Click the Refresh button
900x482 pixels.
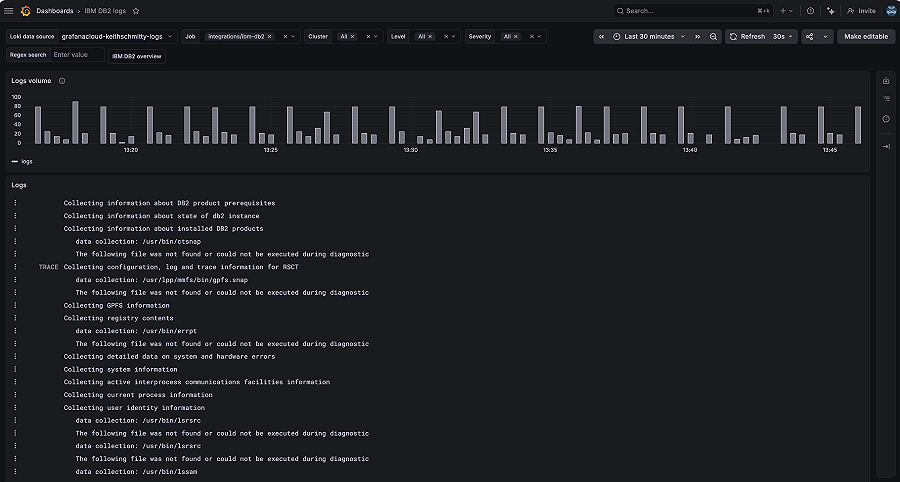click(747, 37)
